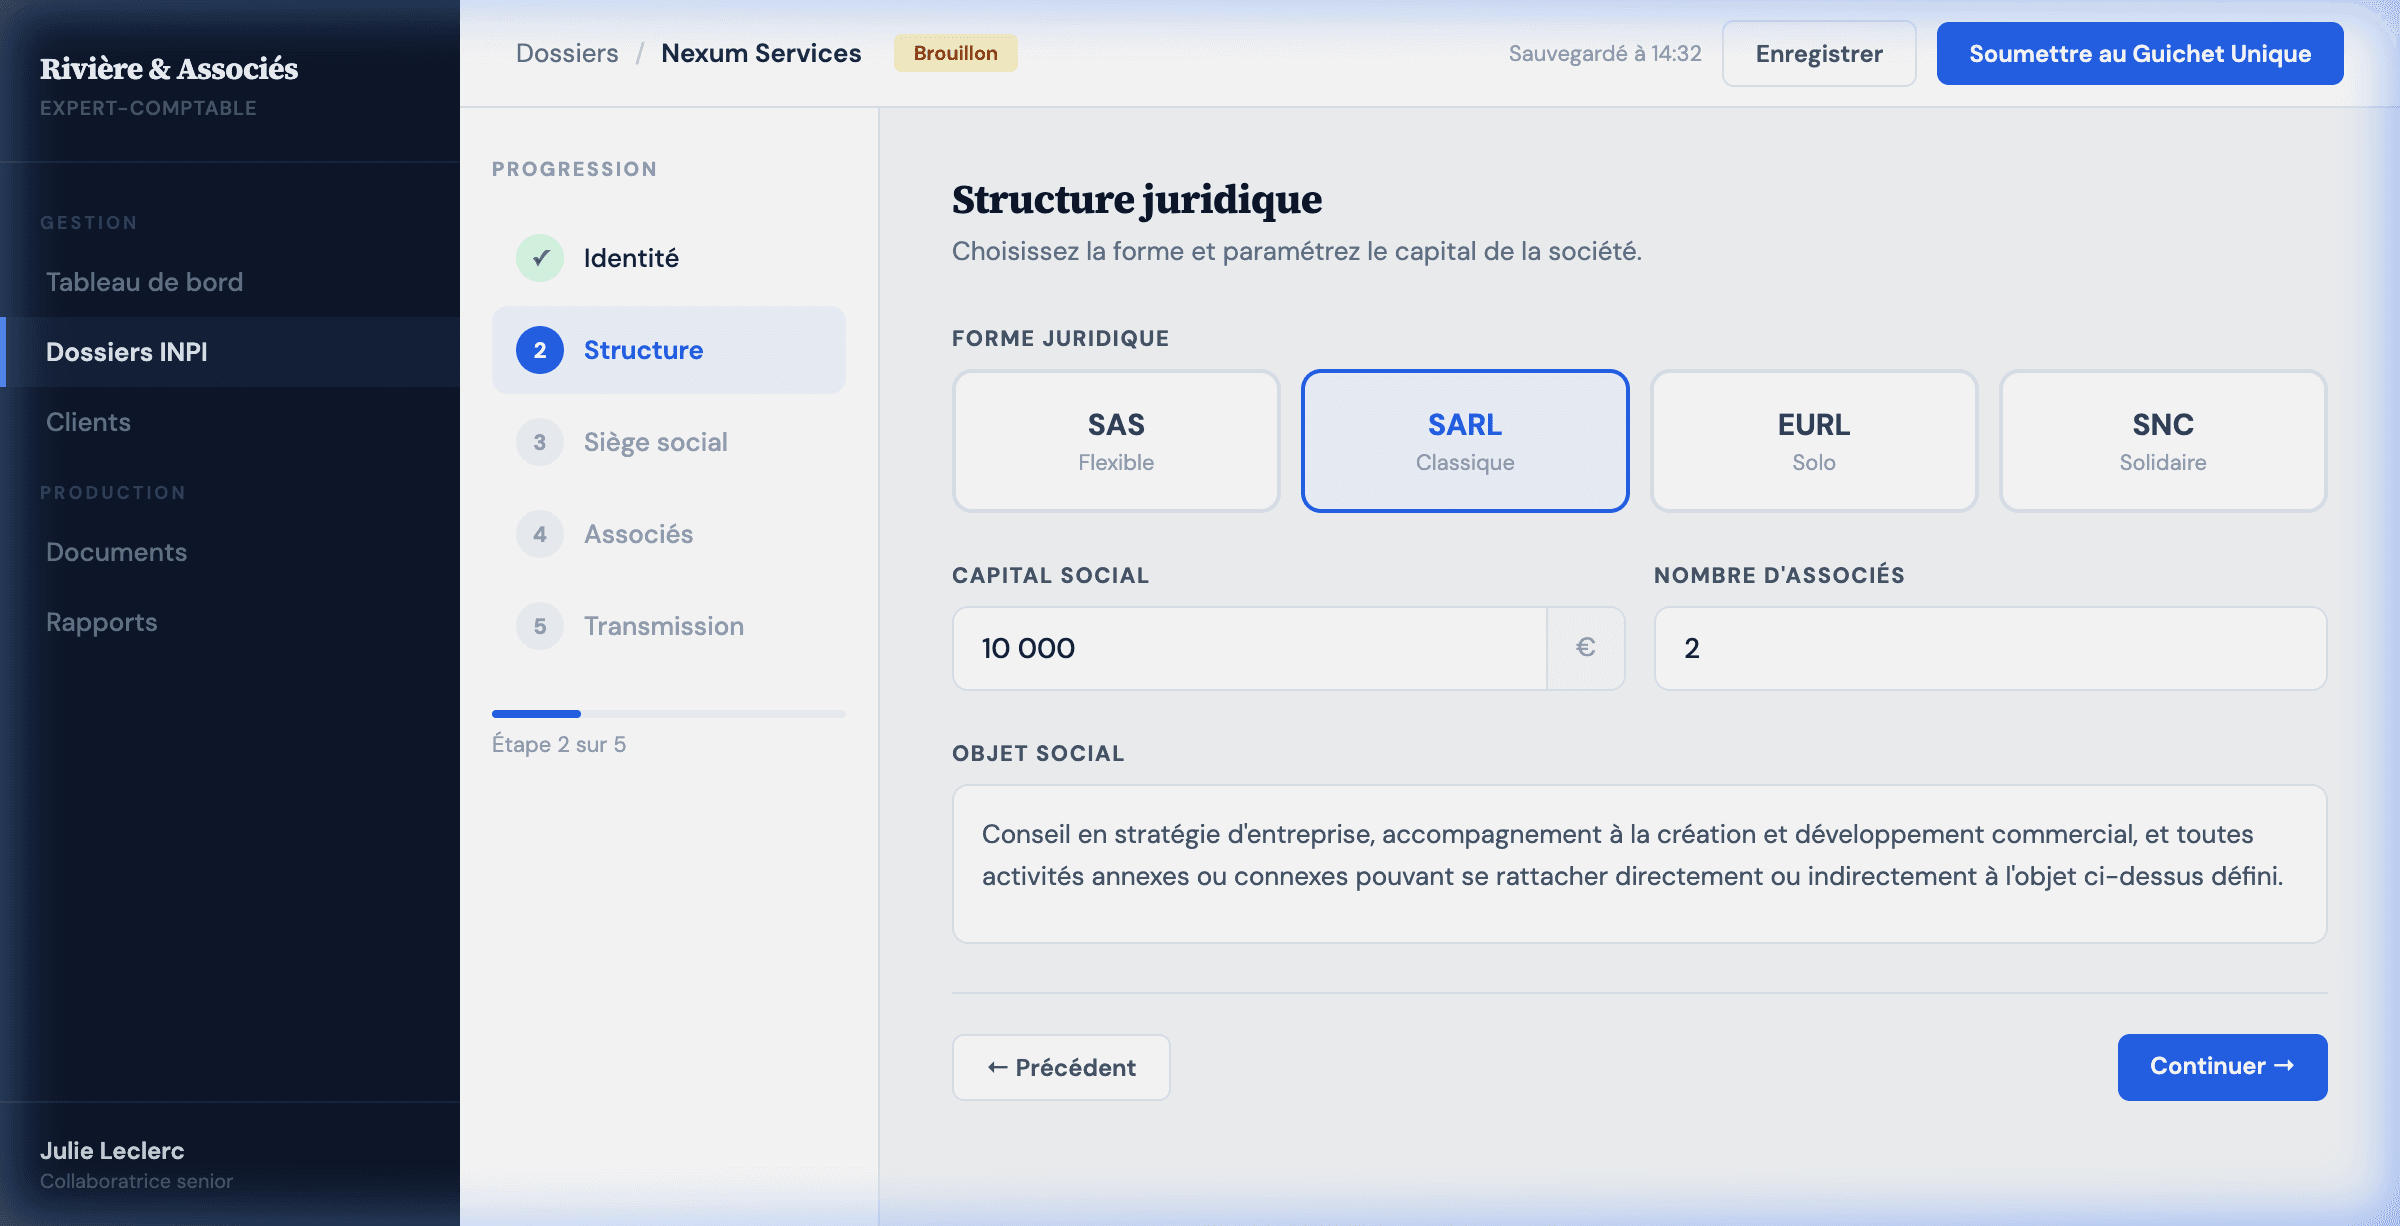
Task: Click the back arrow on Précédent
Action: (x=994, y=1067)
